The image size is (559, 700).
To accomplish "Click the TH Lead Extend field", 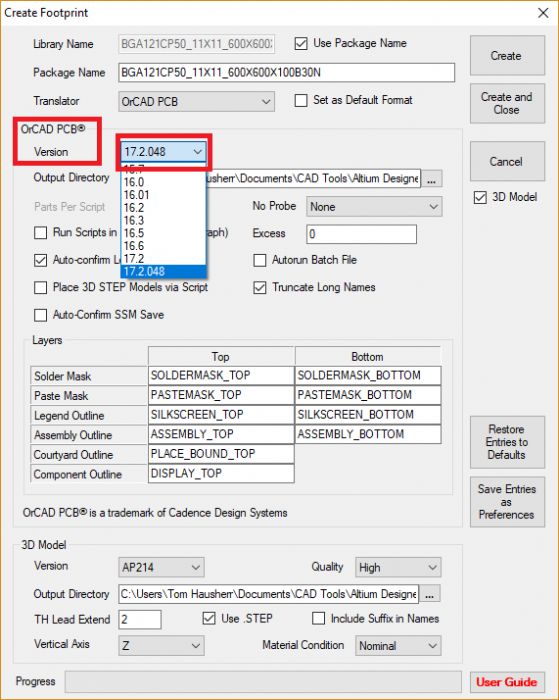I will click(x=140, y=620).
